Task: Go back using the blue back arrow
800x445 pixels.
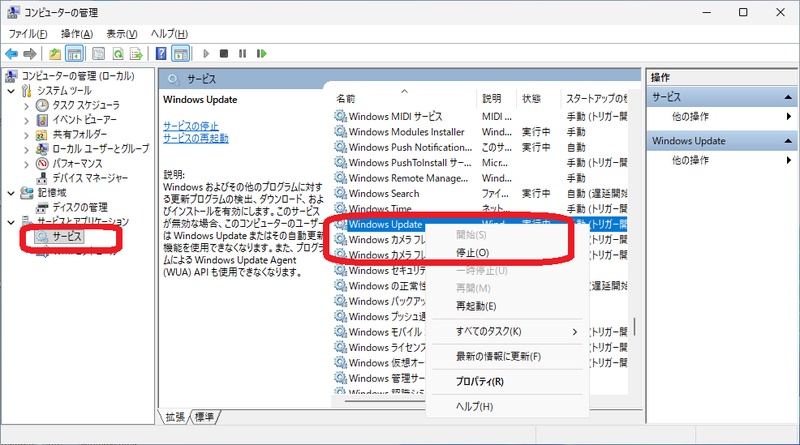Action: point(11,54)
